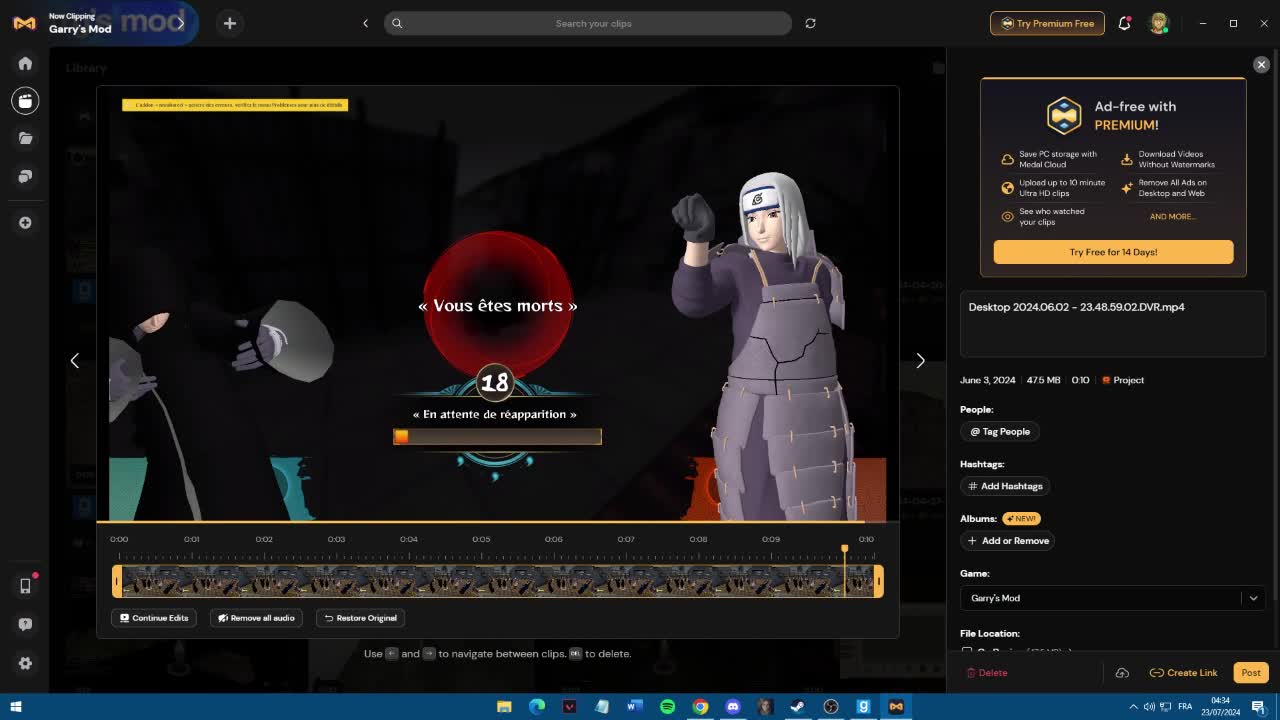1280x720 pixels.
Task: Open OBS Studio from the taskbar
Action: (830, 707)
